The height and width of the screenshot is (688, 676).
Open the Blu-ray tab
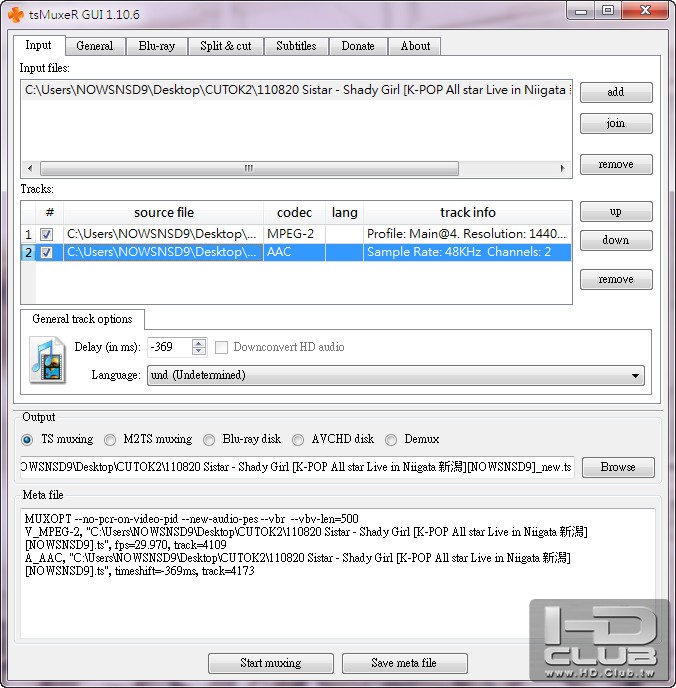pos(157,46)
